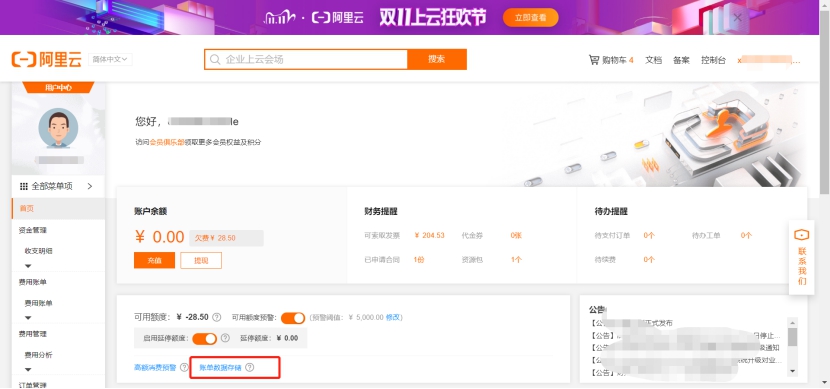The height and width of the screenshot is (389, 830).
Task: Click 0个 beside 待续费
Action: [x=649, y=260]
